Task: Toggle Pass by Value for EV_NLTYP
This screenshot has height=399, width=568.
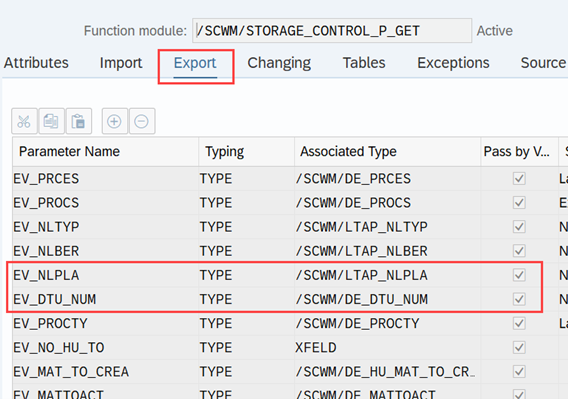Action: tap(519, 227)
